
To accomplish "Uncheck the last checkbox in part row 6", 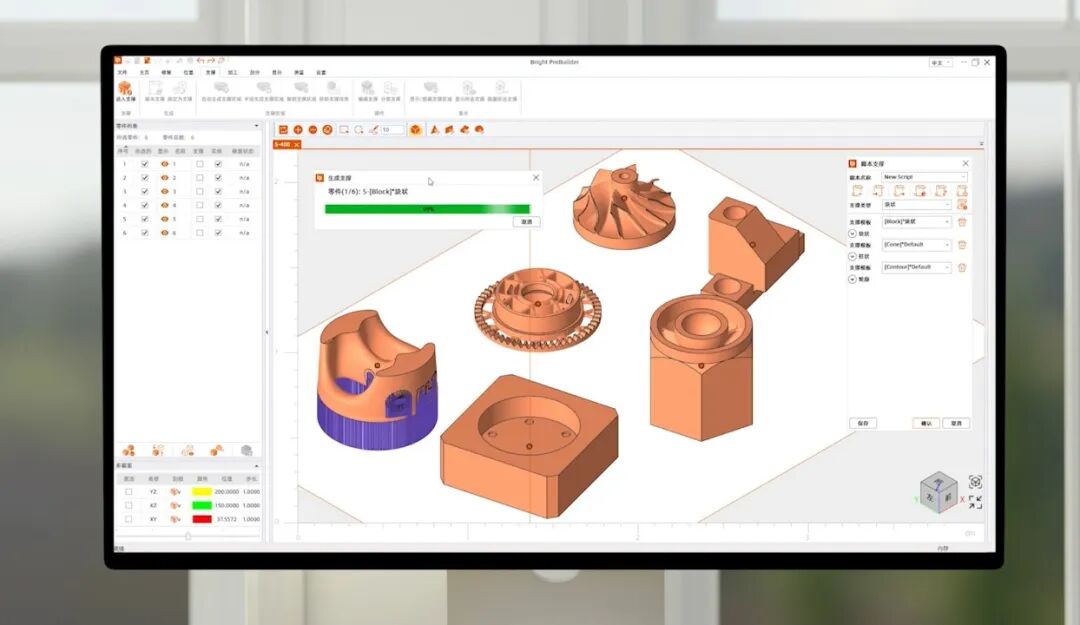I will [x=218, y=233].
